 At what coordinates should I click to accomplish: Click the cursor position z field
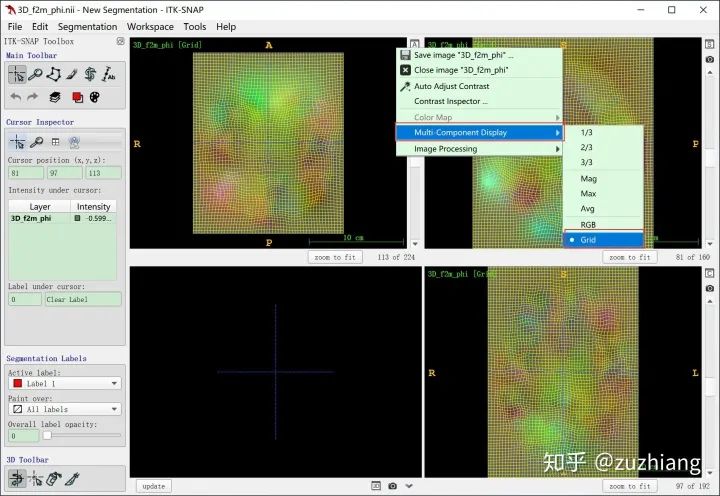click(103, 173)
